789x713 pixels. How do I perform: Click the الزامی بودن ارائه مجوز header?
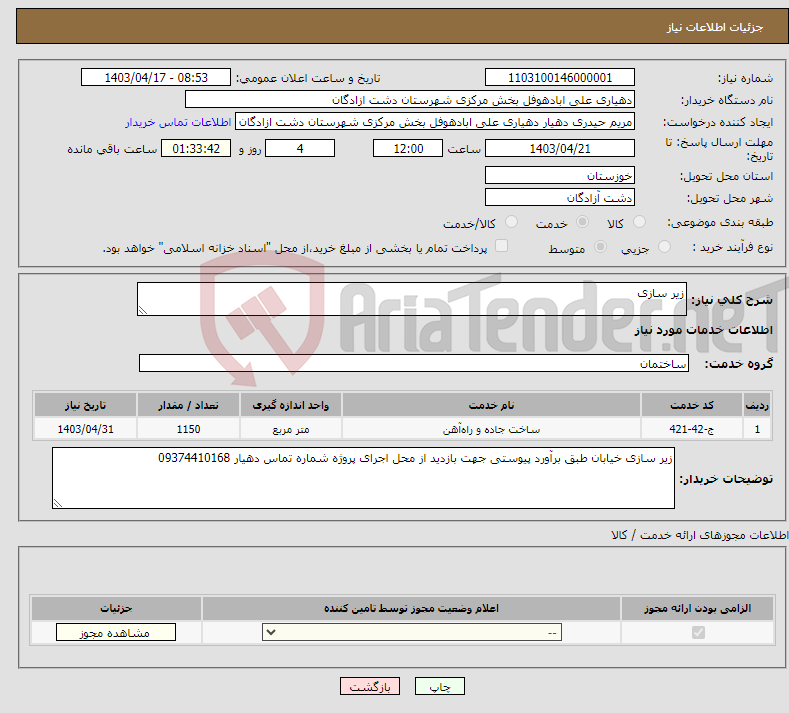pyautogui.click(x=697, y=608)
